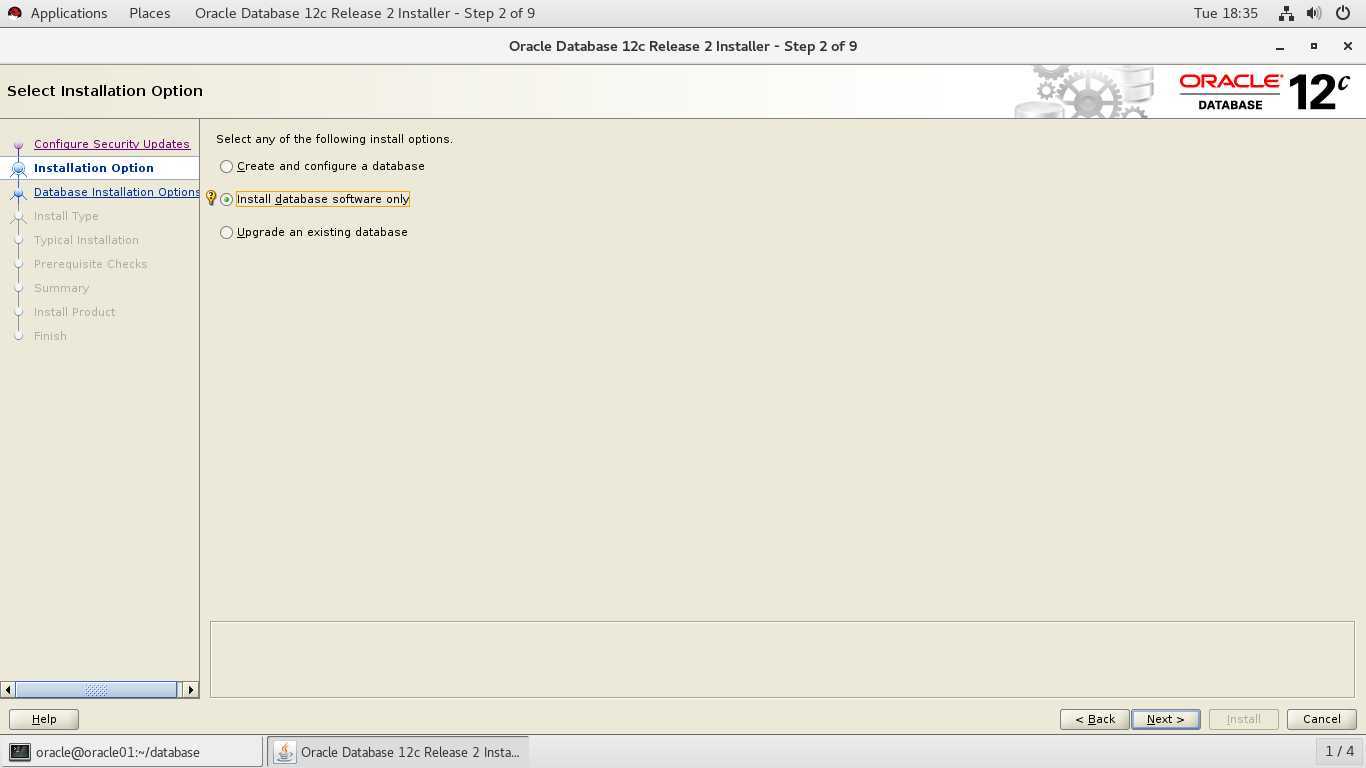Select 'Create and configure a database' option

pyautogui.click(x=322, y=166)
